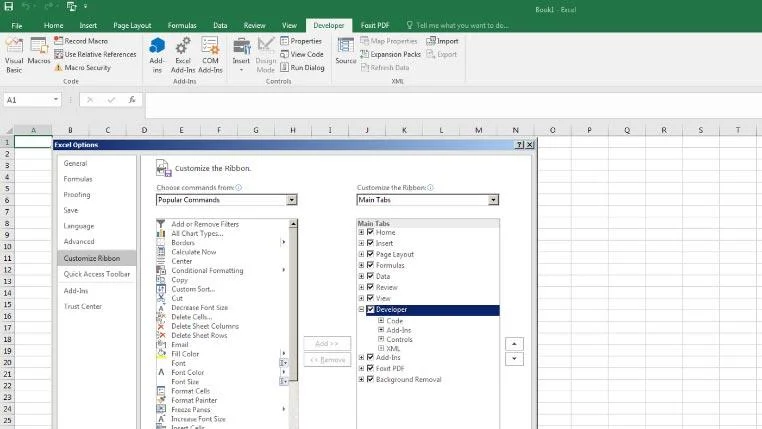Viewport: 762px width, 429px height.
Task: Switch to the Foxit PDF tab
Action: 375,25
